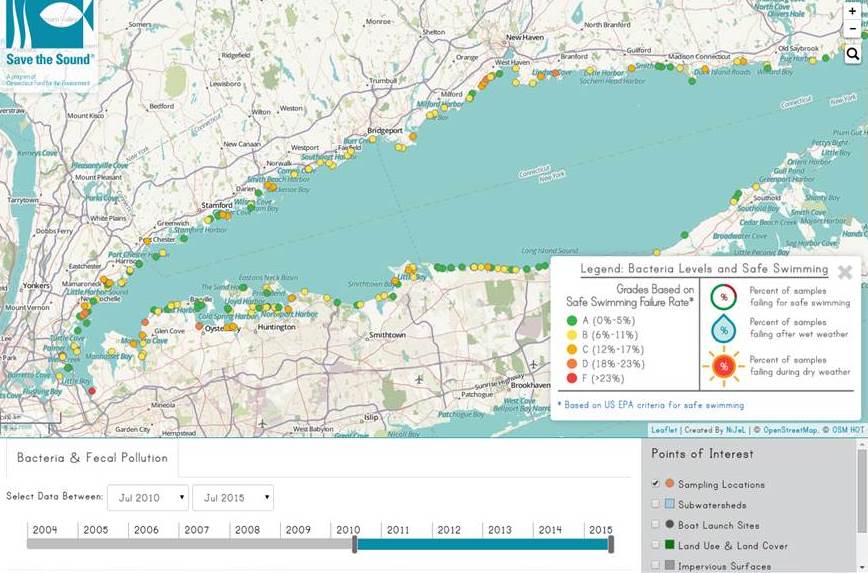
Task: Close the Bacteria Levels legend panel
Action: pyautogui.click(x=844, y=271)
